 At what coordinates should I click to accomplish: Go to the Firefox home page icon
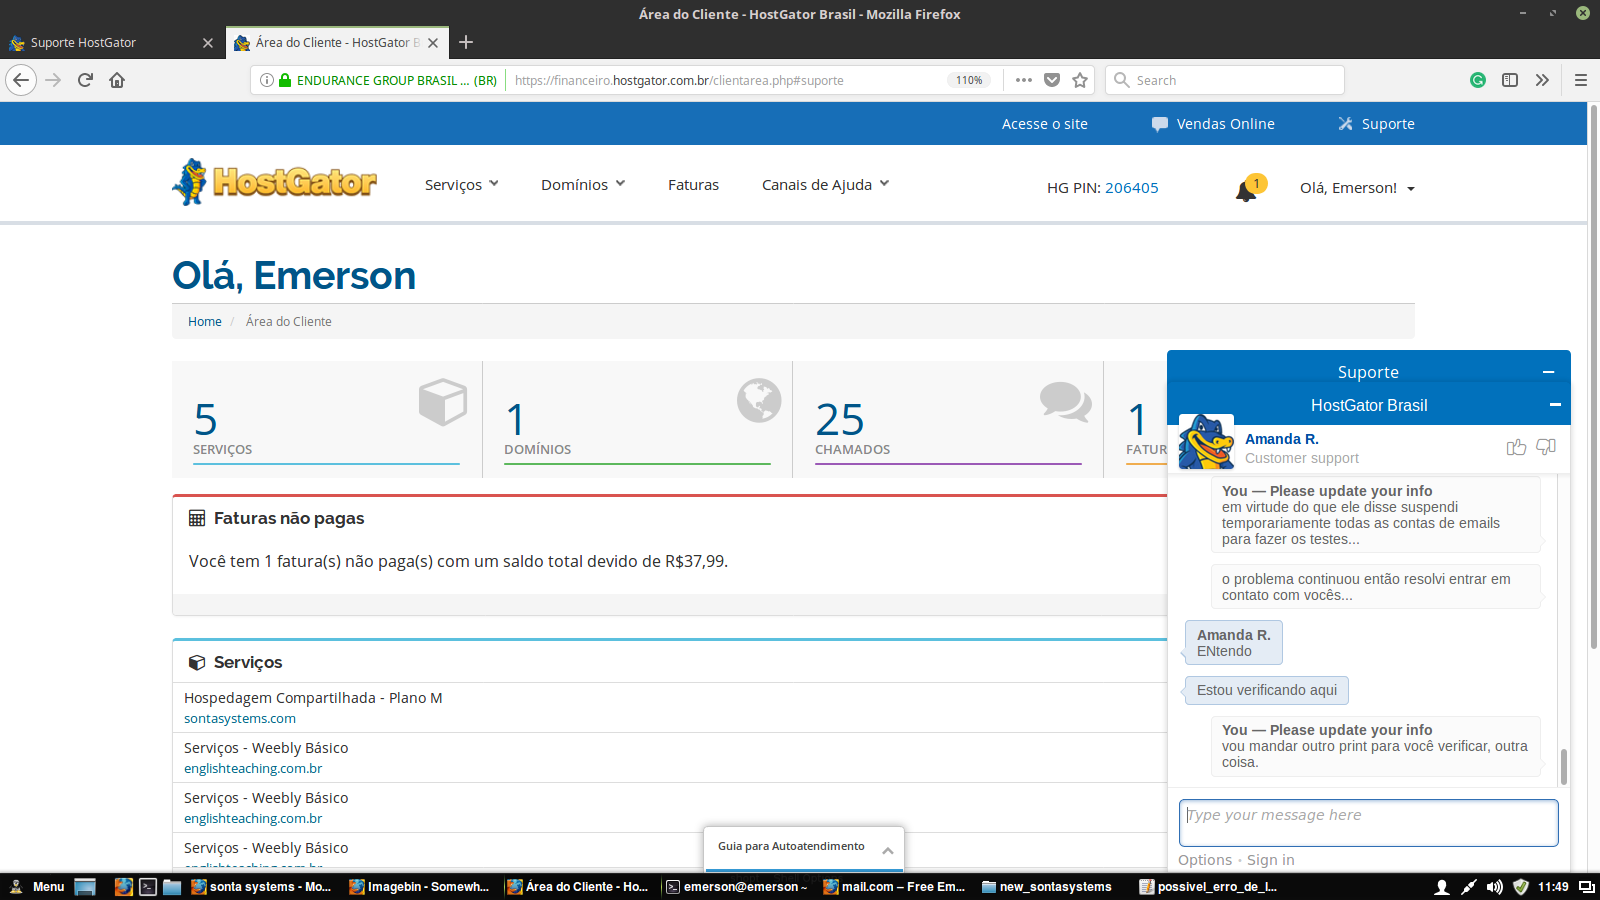pyautogui.click(x=117, y=80)
